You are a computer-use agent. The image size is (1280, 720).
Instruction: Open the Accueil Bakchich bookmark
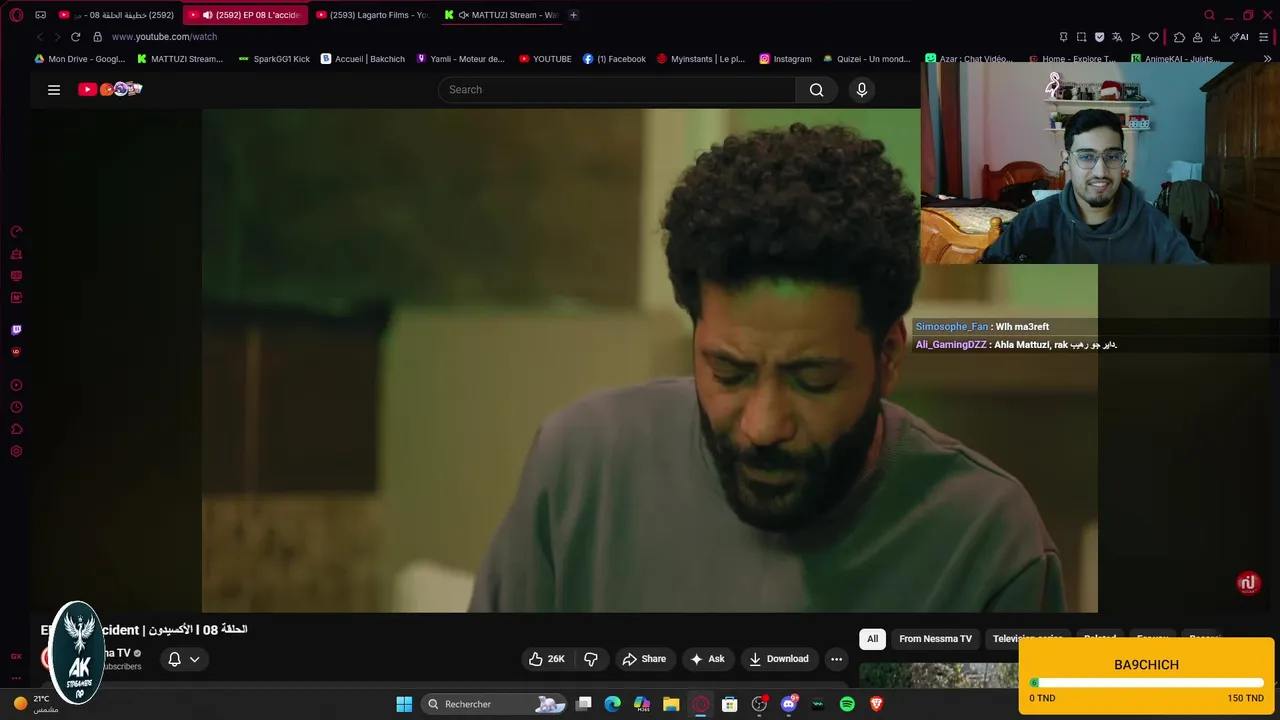click(x=363, y=59)
